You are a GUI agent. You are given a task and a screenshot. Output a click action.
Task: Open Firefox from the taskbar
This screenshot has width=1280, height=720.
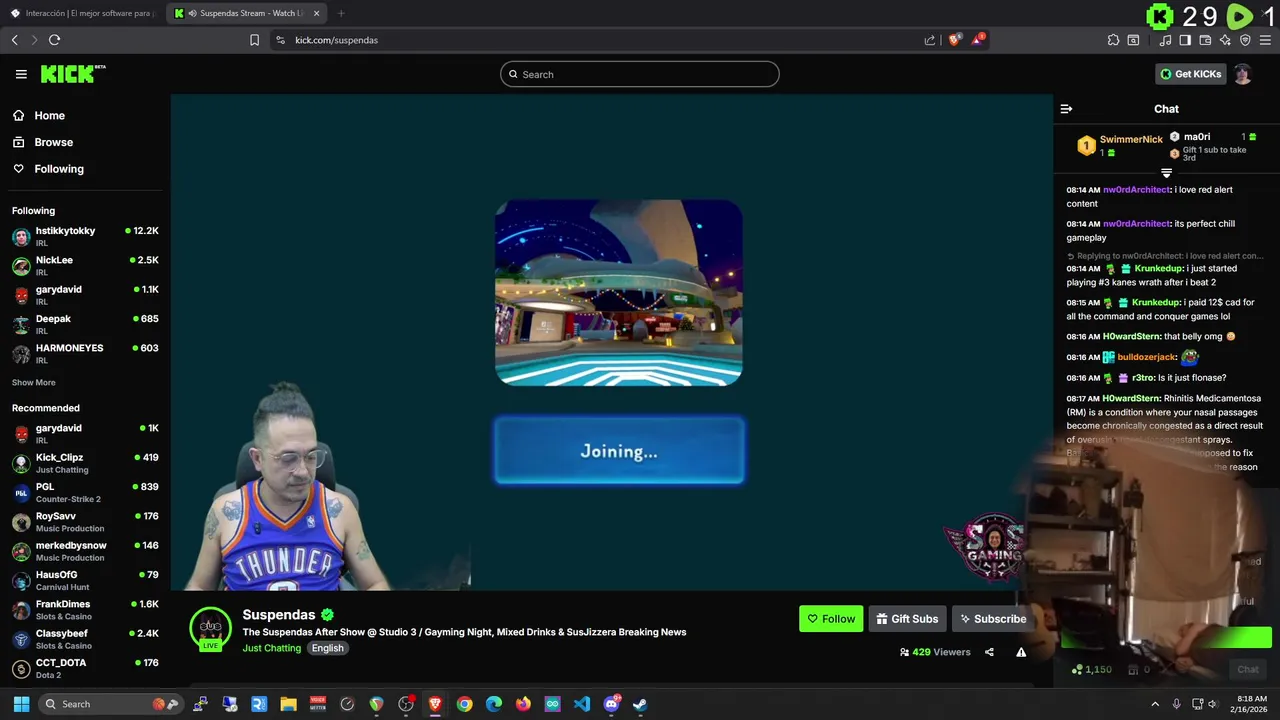(x=523, y=704)
